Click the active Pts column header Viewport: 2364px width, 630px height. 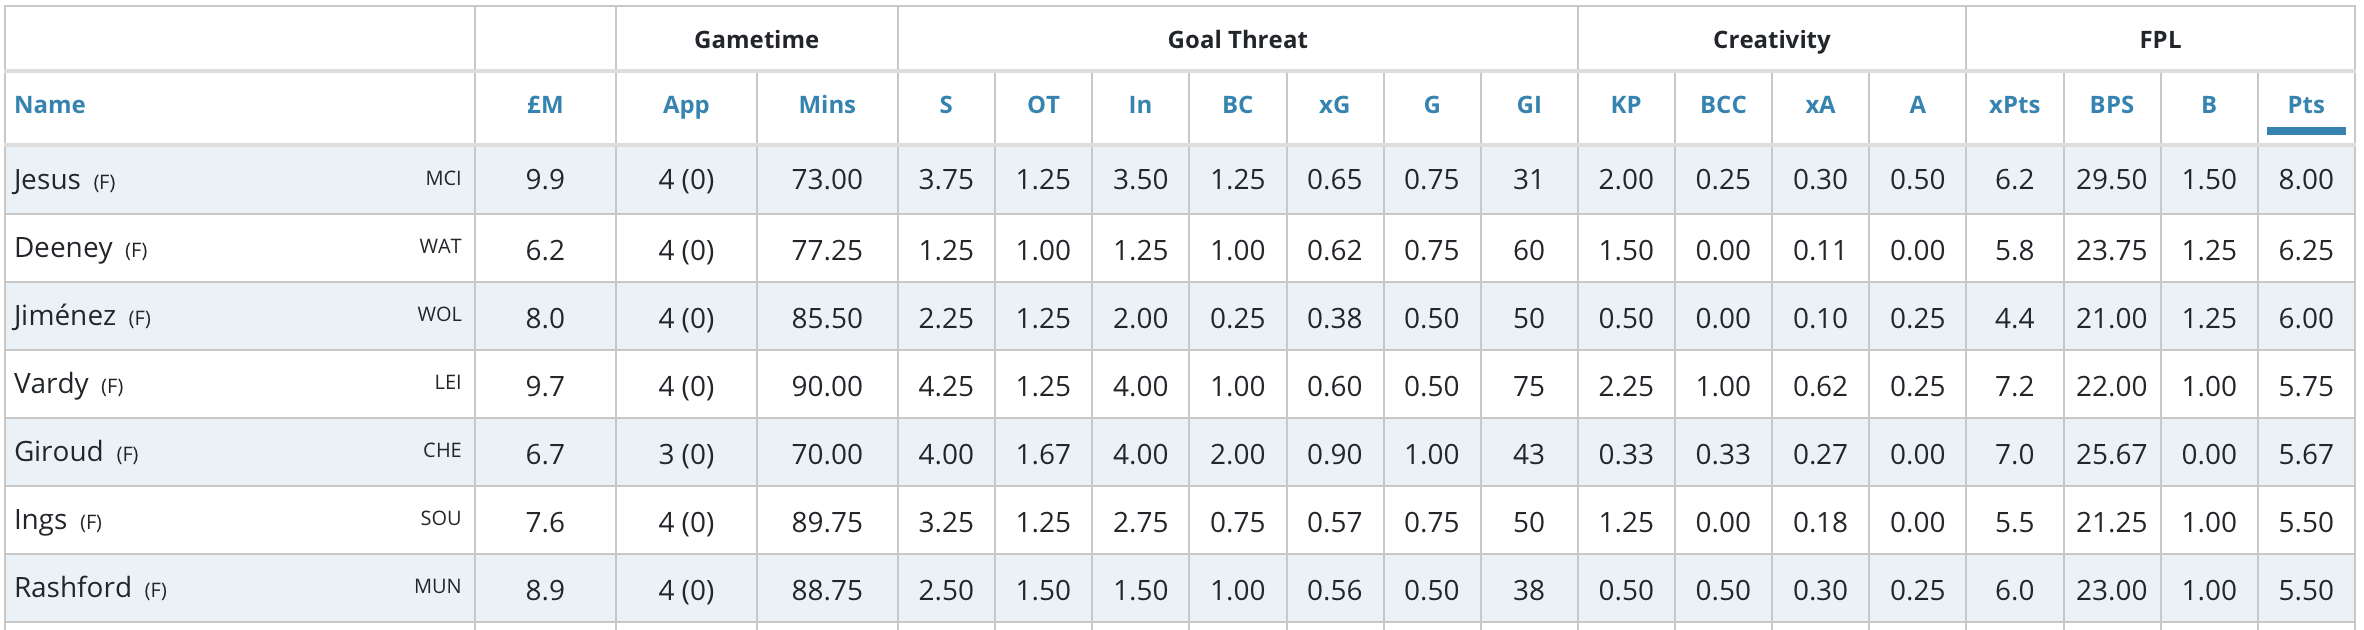pyautogui.click(x=2306, y=105)
